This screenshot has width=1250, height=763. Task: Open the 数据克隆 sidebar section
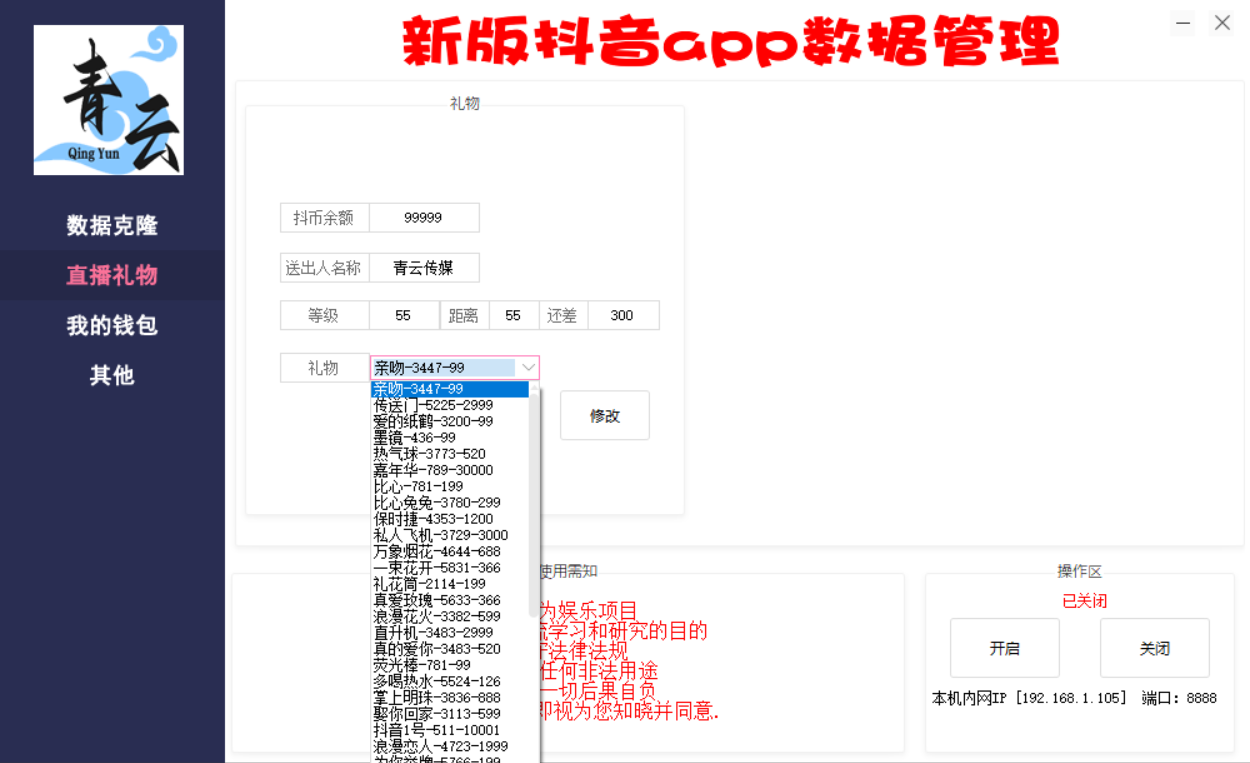click(x=112, y=225)
